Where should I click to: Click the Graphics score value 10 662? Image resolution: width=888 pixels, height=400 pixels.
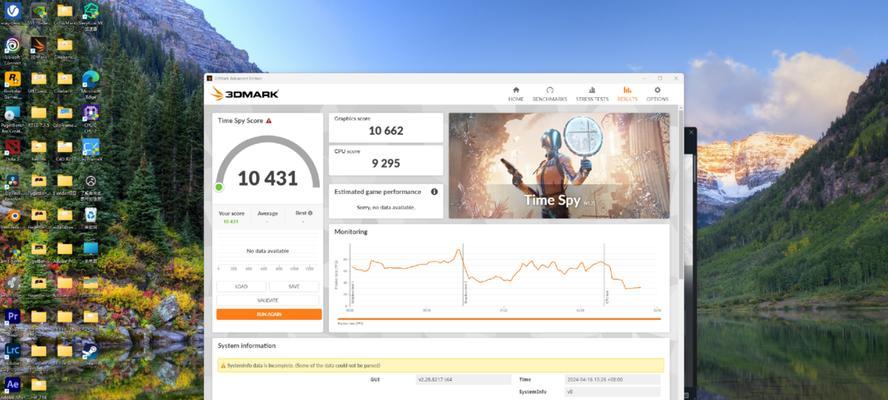pos(386,131)
